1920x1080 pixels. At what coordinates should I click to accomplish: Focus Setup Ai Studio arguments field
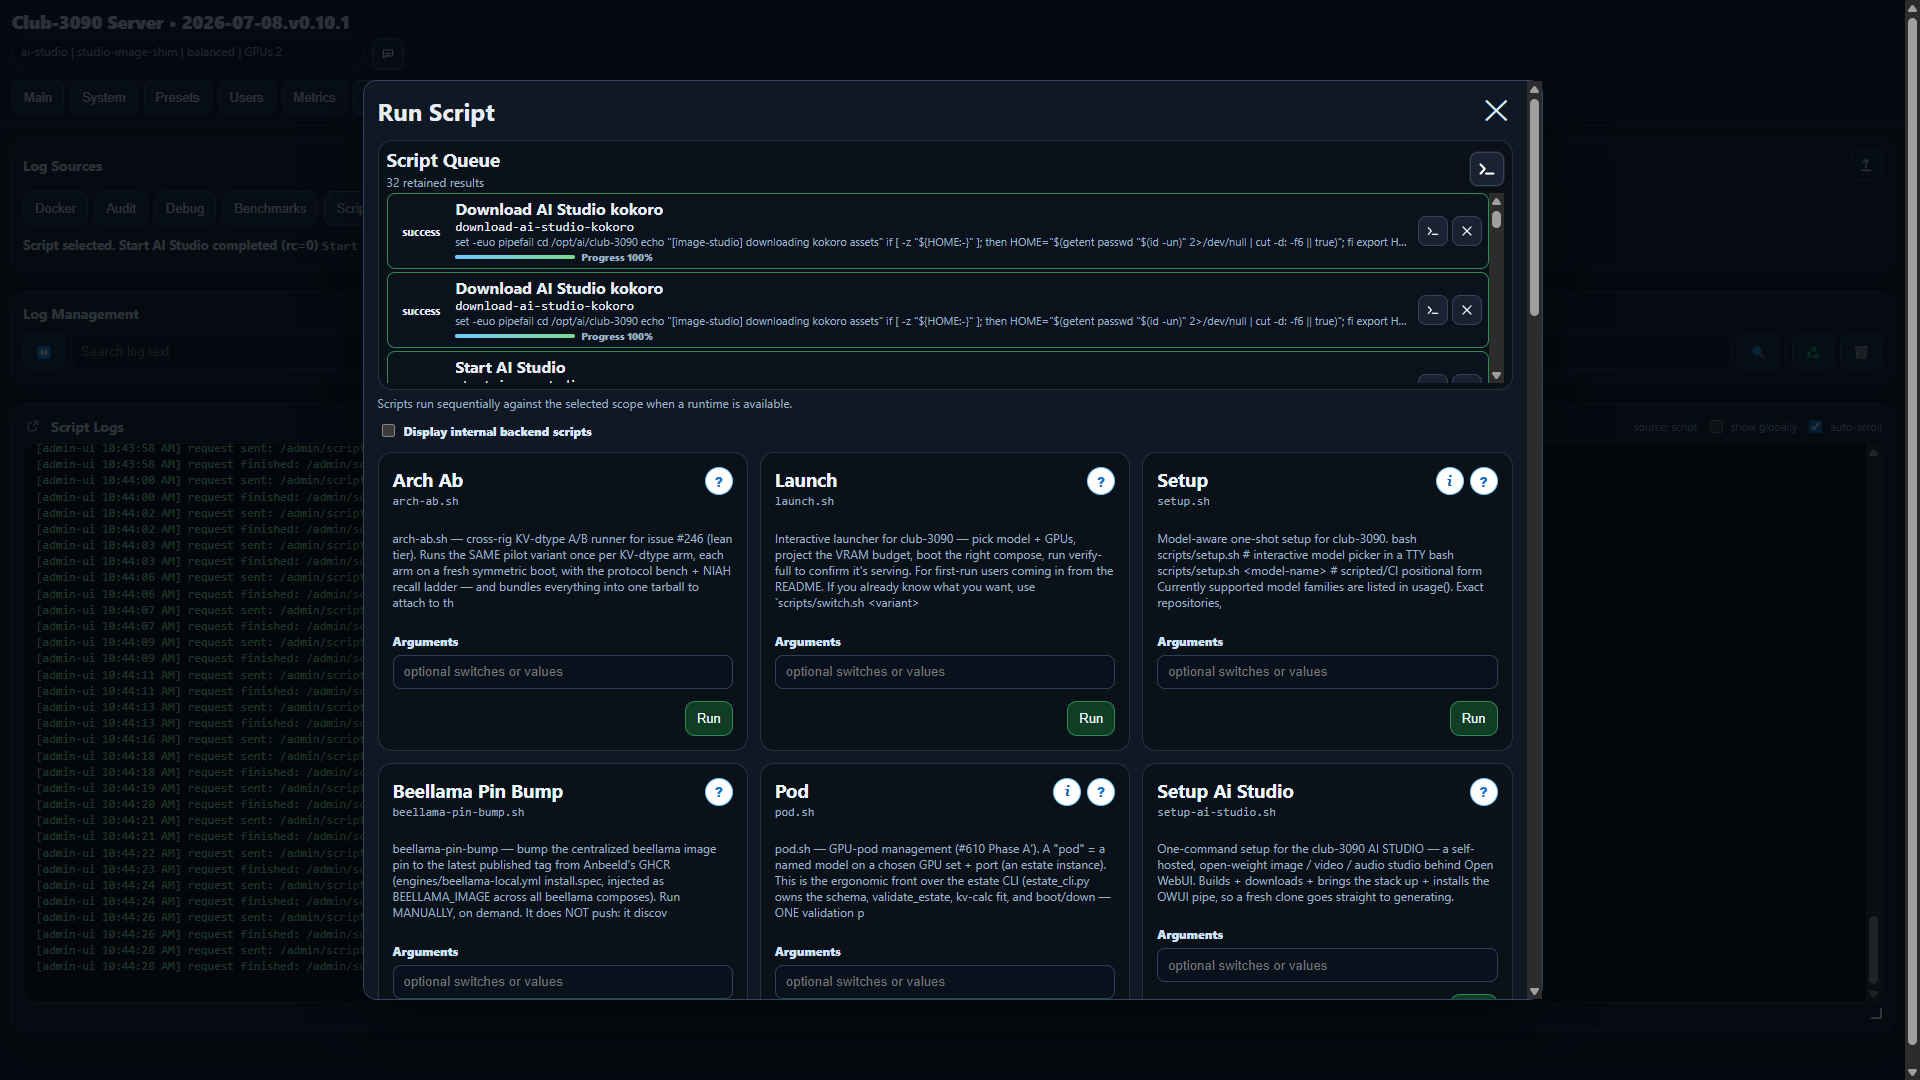pos(1327,966)
